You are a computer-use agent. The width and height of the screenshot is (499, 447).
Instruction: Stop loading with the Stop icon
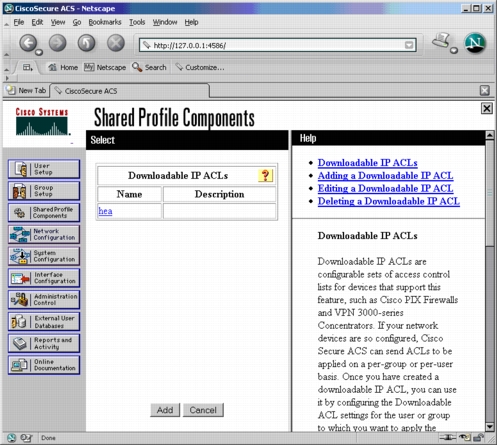116,44
